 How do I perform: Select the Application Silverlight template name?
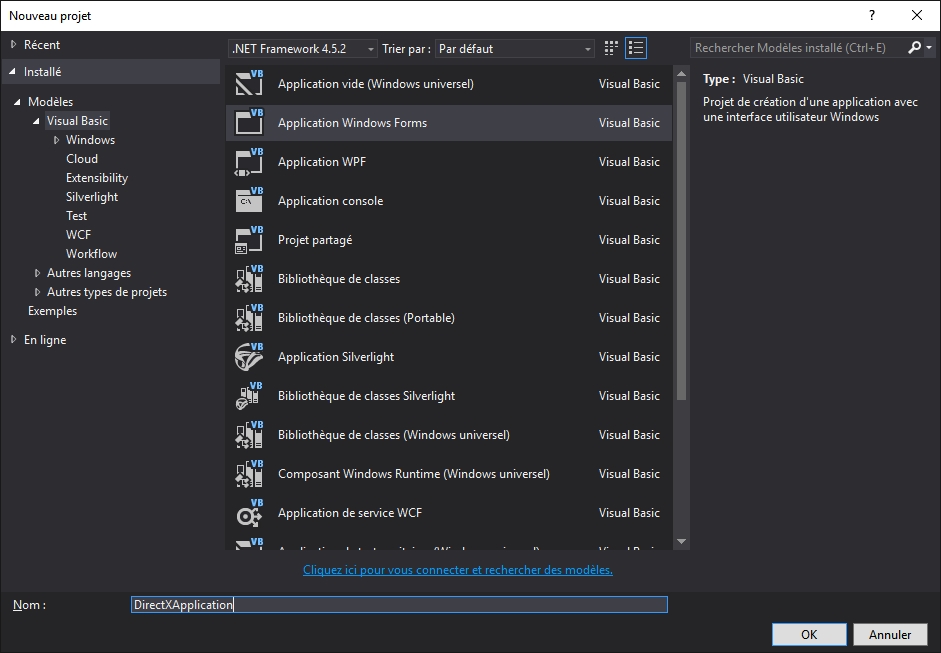(x=335, y=357)
